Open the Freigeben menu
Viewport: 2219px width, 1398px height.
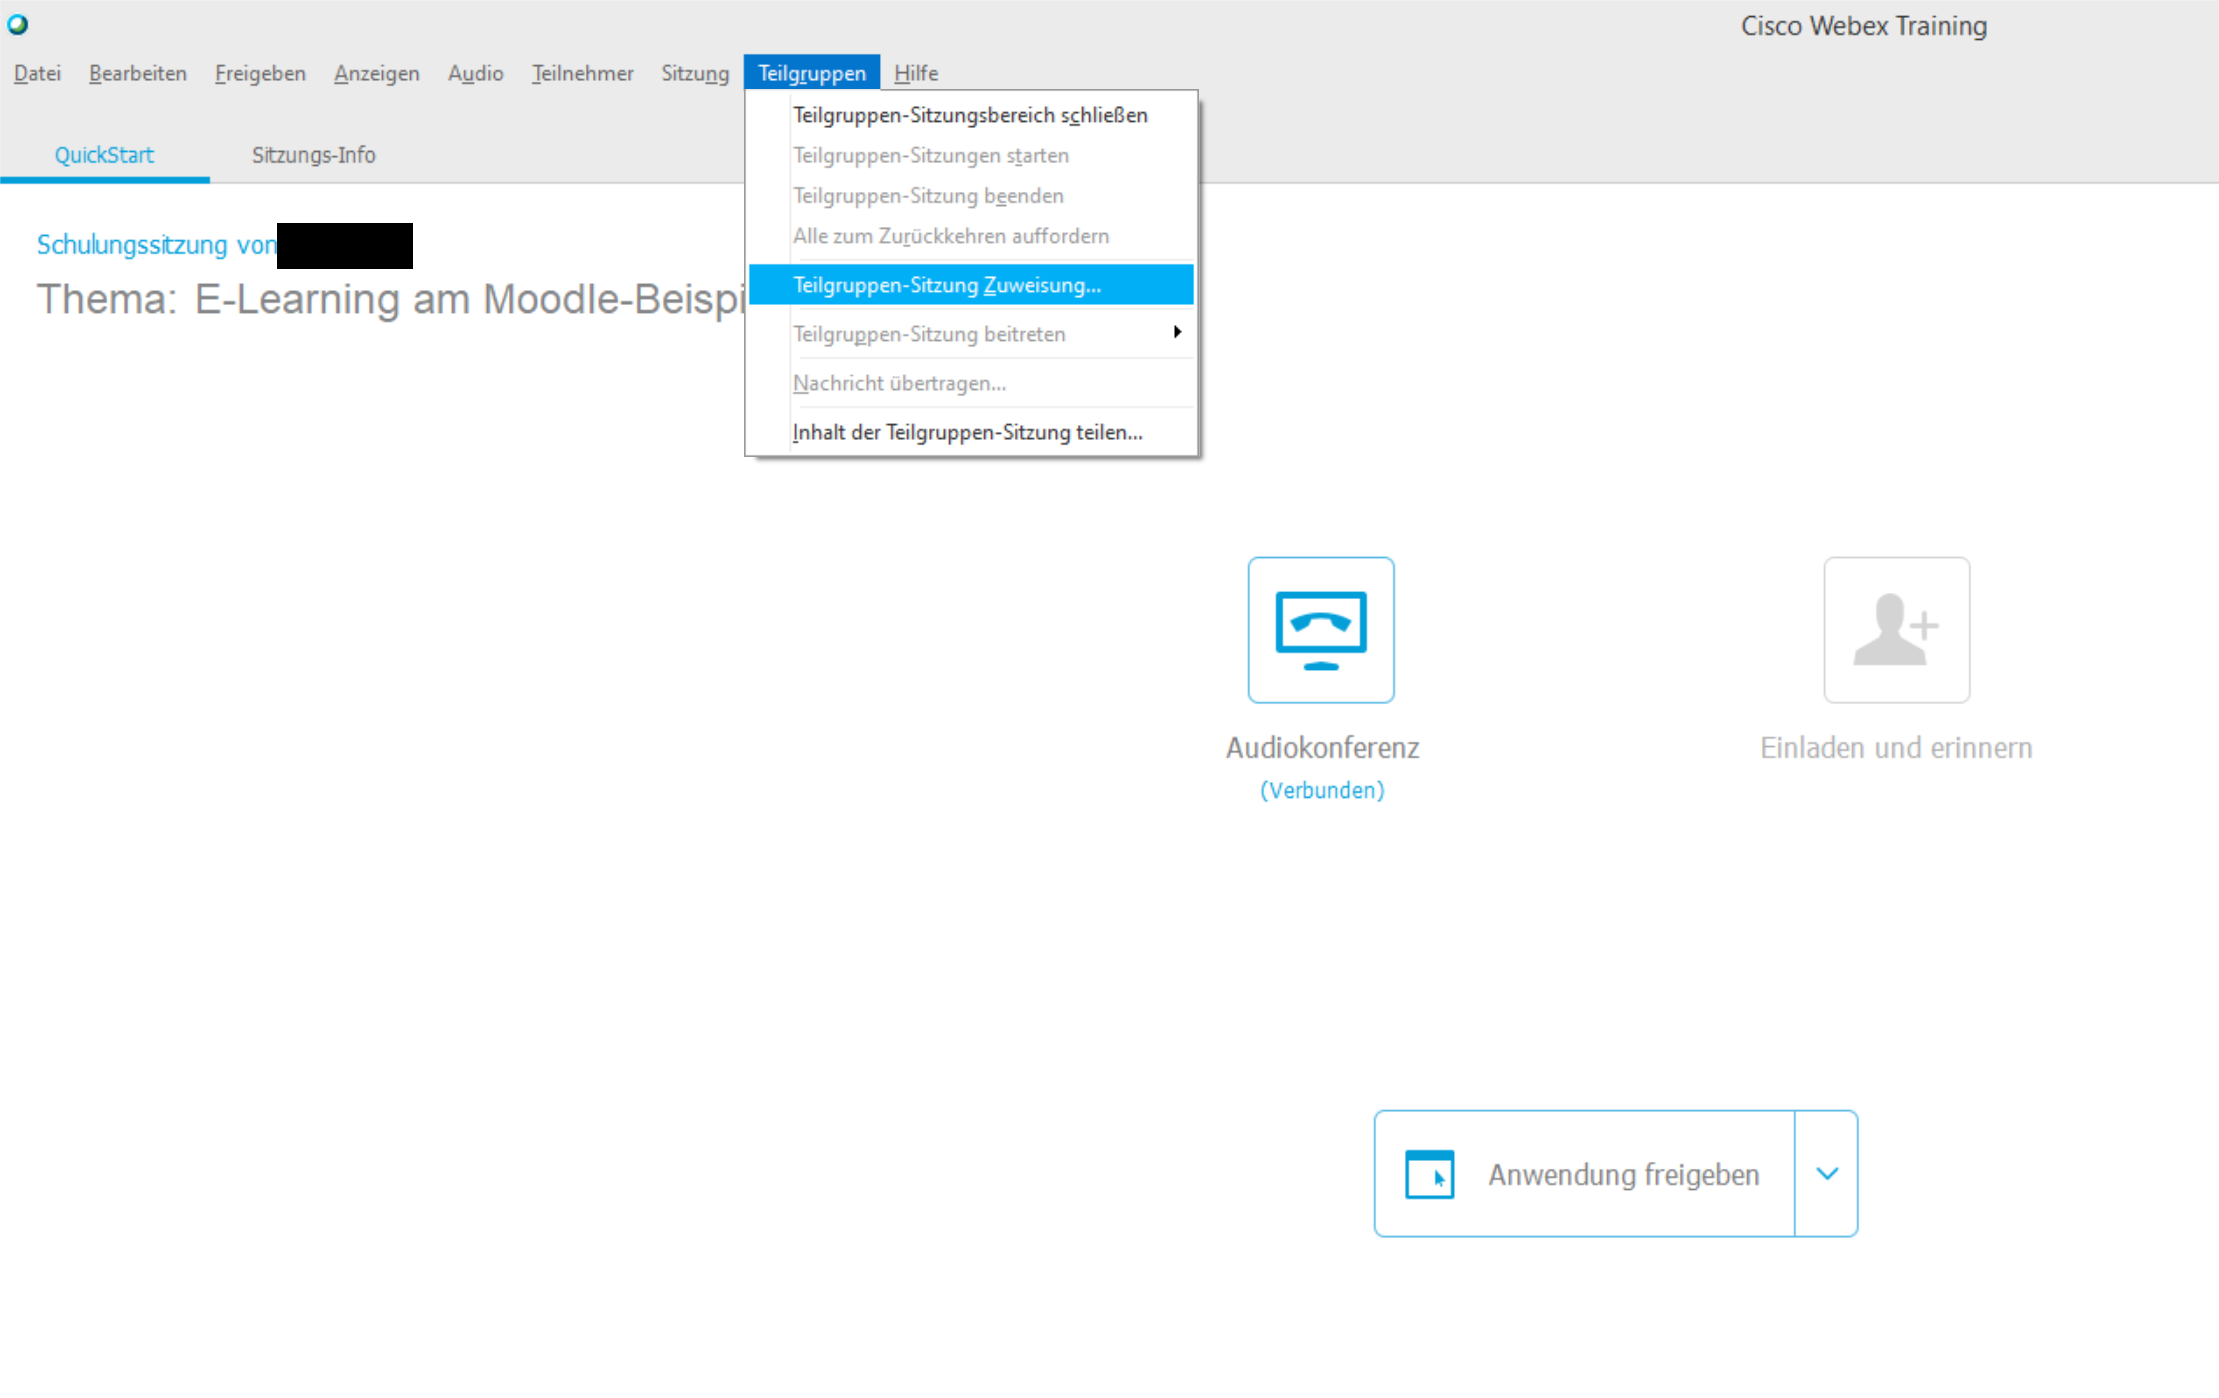coord(260,73)
